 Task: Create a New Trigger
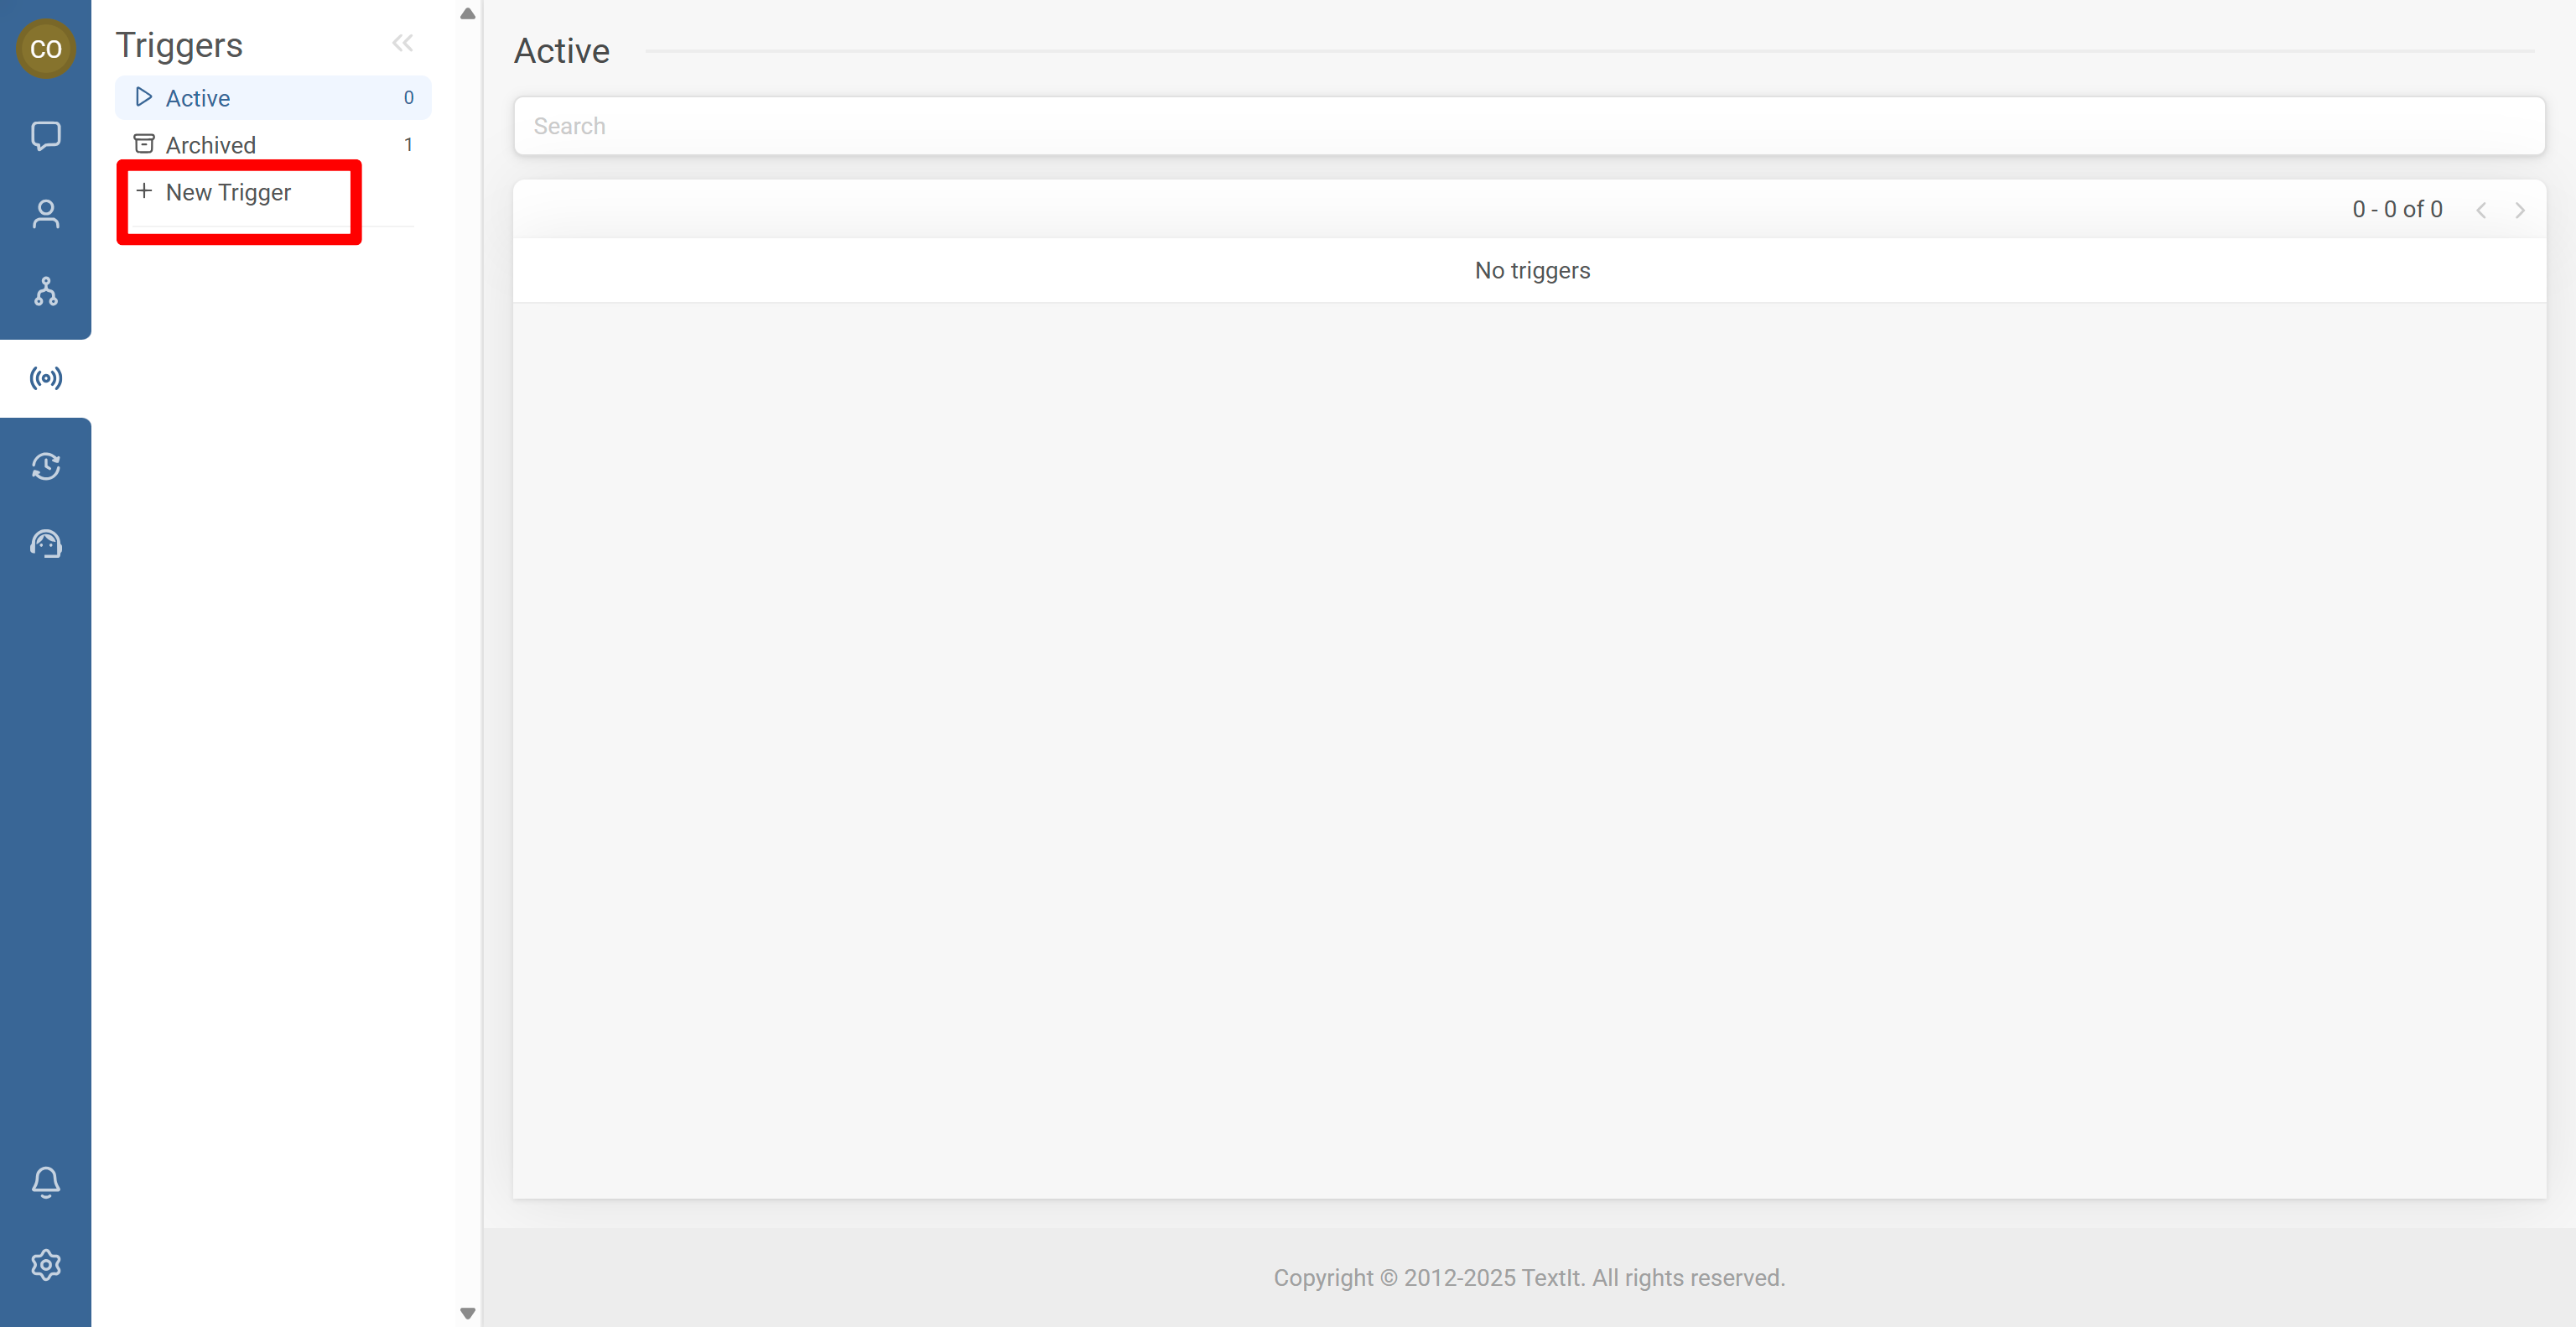click(228, 192)
